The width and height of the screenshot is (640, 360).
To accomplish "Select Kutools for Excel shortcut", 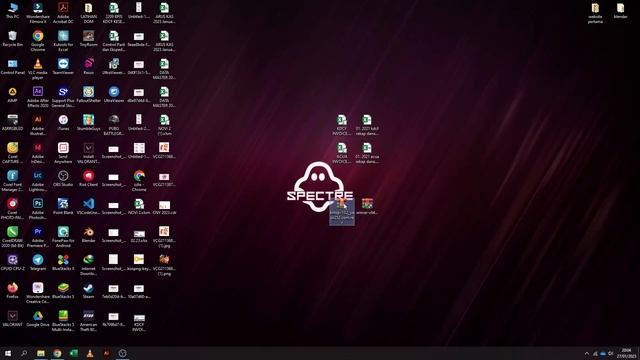I will [x=63, y=40].
